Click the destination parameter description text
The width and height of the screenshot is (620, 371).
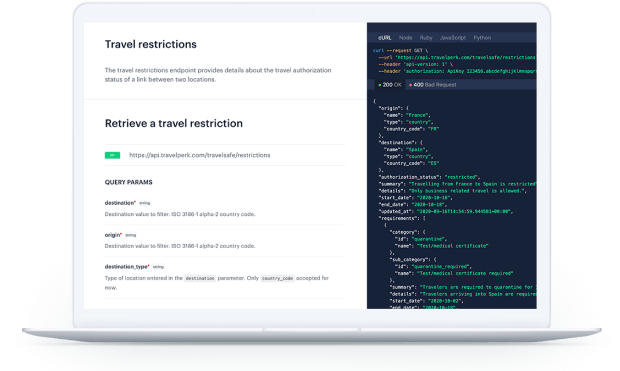tap(180, 214)
